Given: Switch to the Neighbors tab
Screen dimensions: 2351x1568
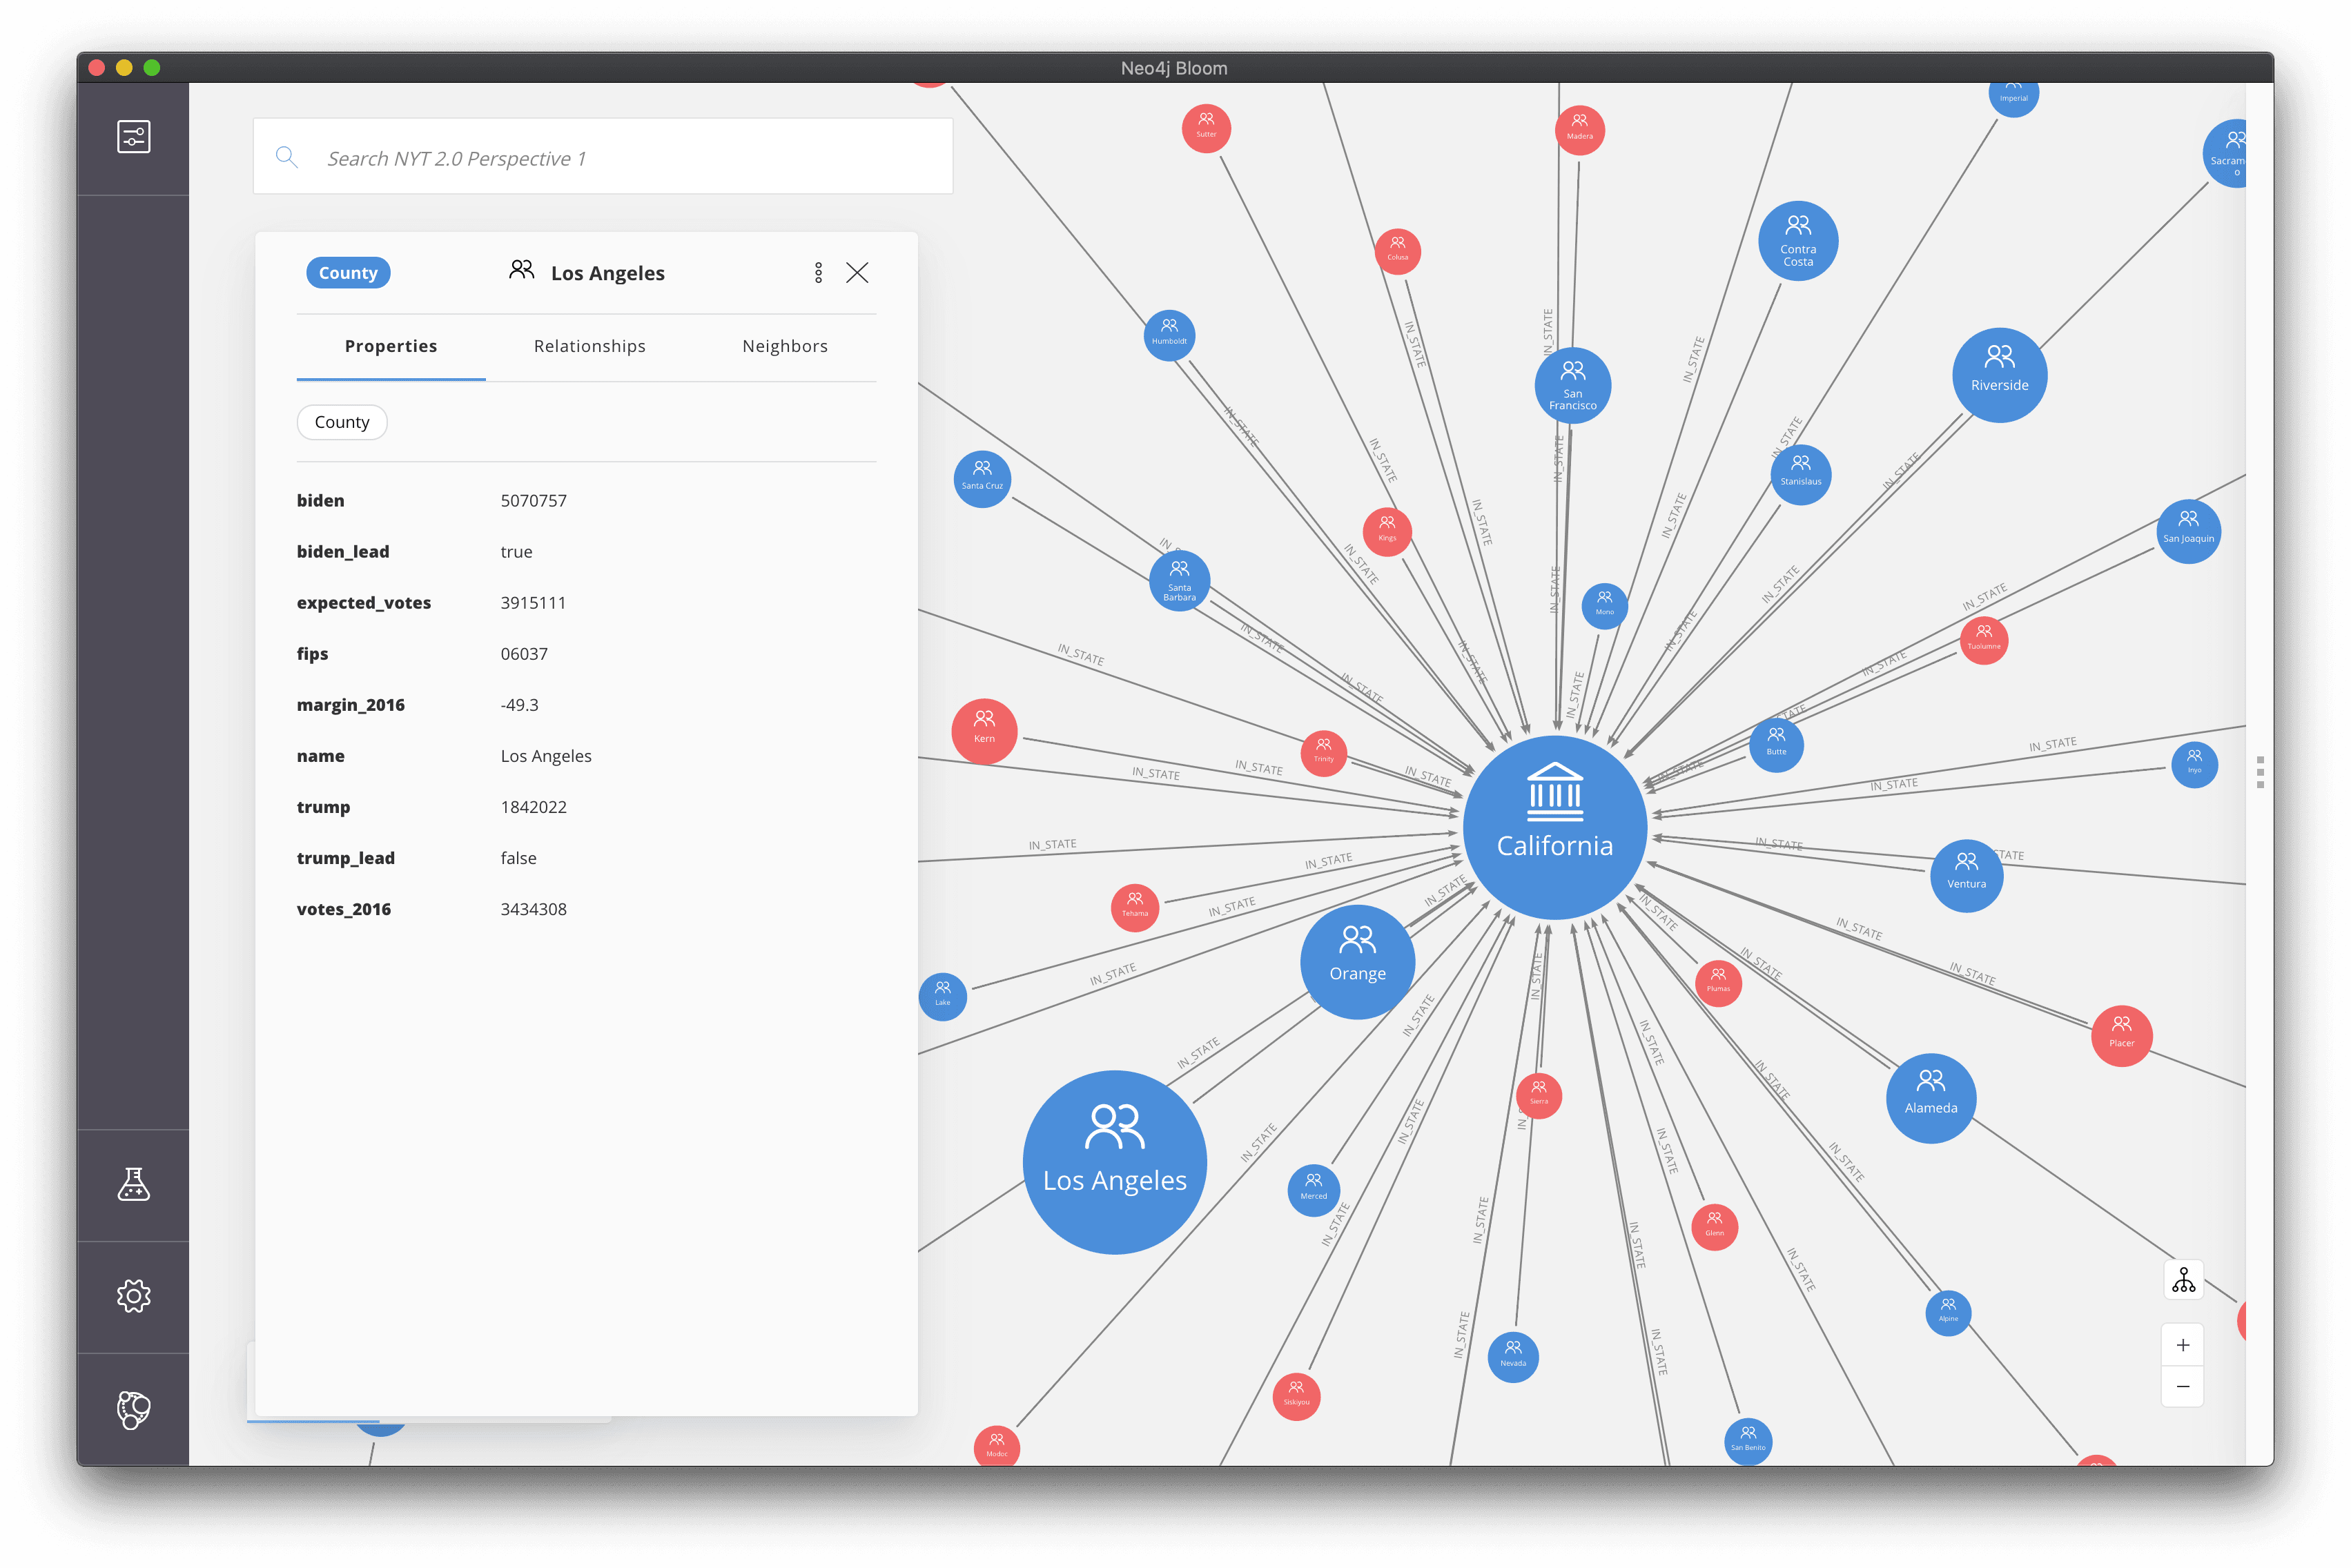Looking at the screenshot, I should click(784, 346).
